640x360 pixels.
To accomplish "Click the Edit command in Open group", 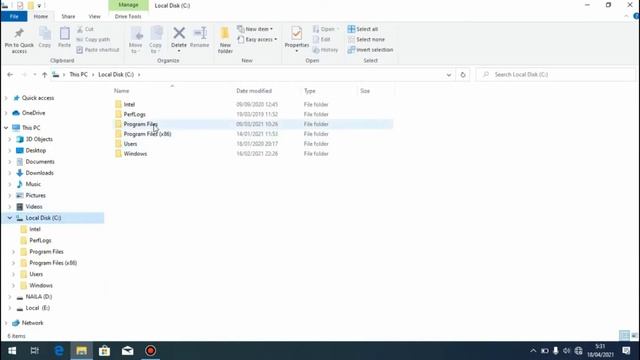I will coord(322,40).
